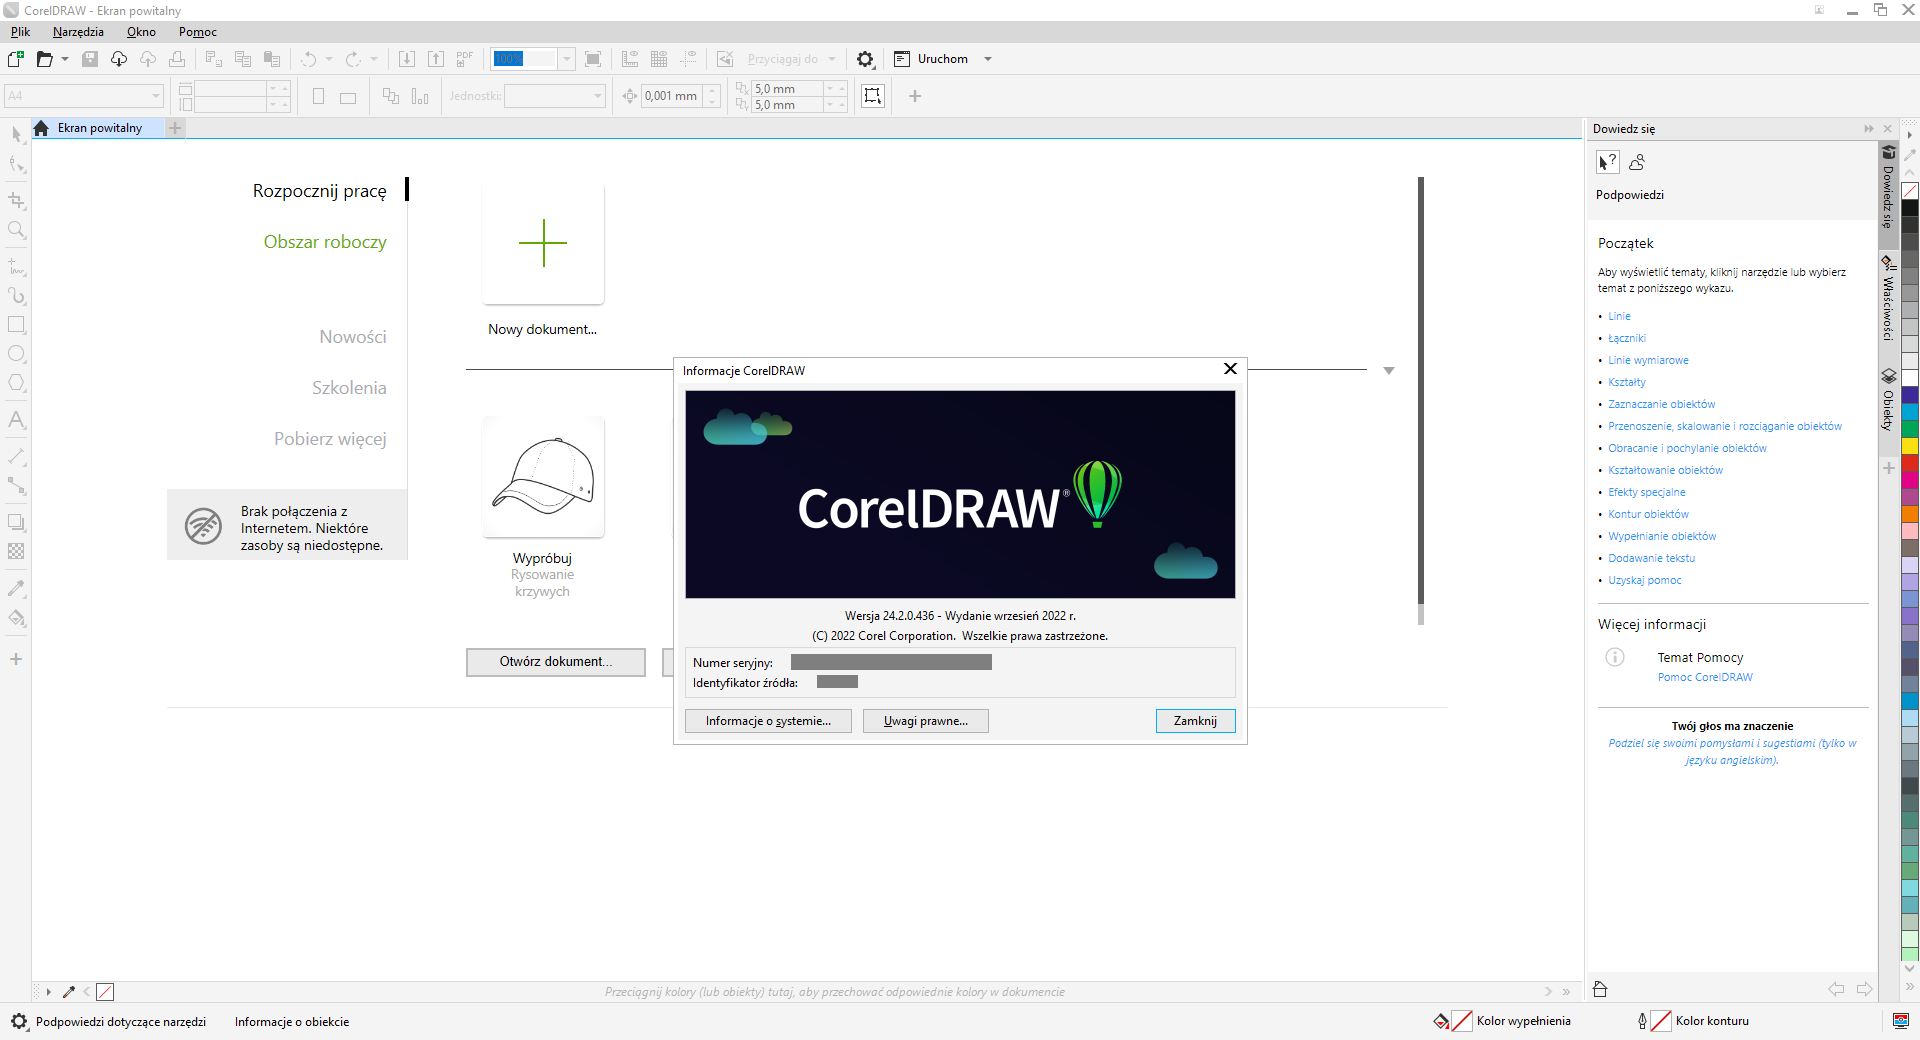The width and height of the screenshot is (1920, 1040).
Task: Click the Wypróbuj cap drawing thumbnail
Action: pos(543,477)
